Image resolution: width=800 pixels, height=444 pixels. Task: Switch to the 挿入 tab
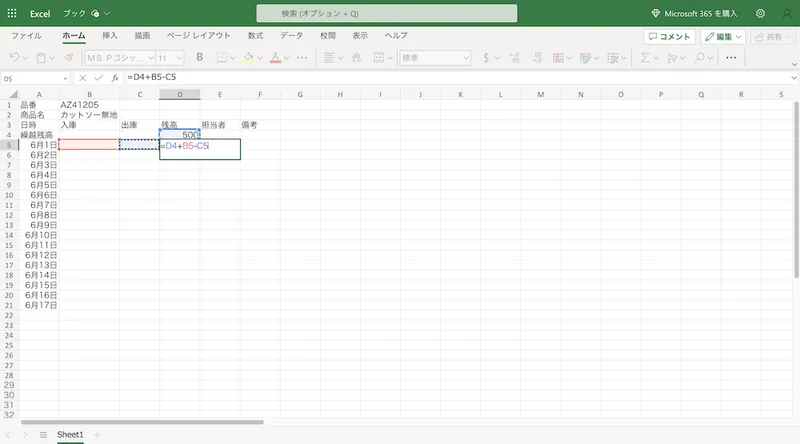click(110, 36)
